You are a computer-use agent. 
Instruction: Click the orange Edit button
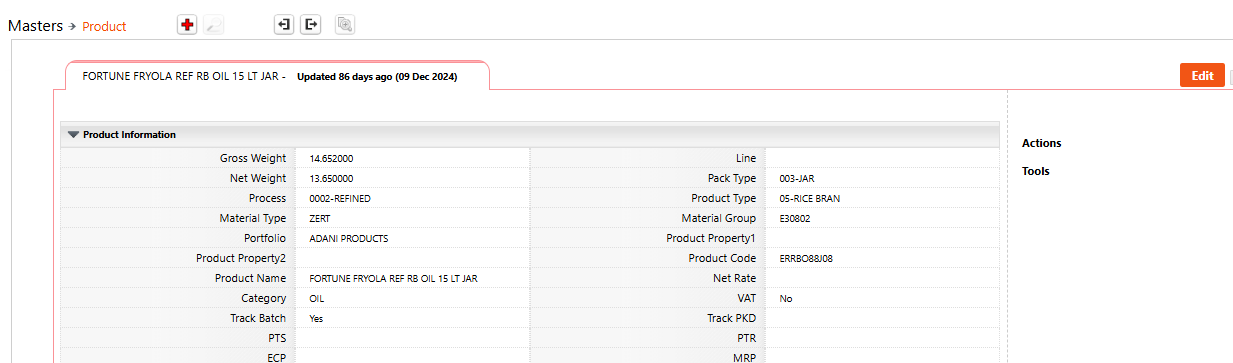pyautogui.click(x=1202, y=76)
